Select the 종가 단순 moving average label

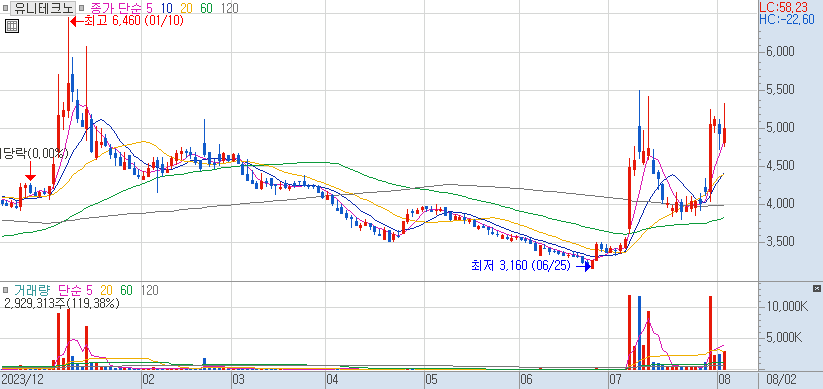[x=116, y=8]
